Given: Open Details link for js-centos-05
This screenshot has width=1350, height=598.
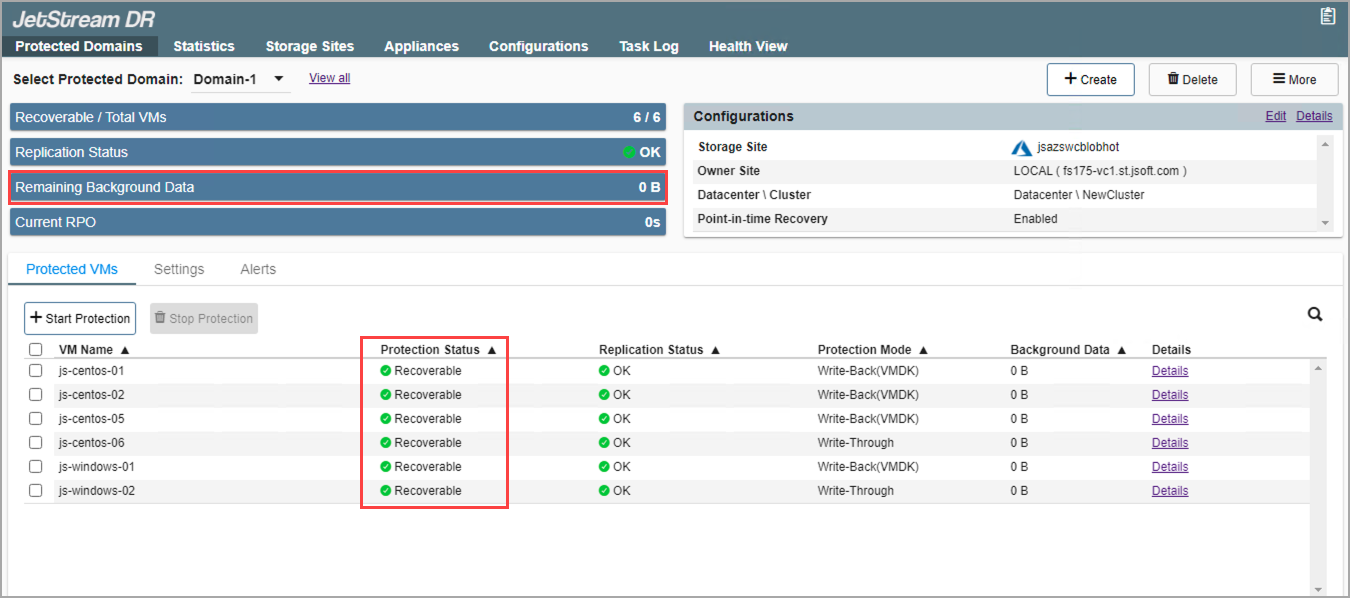Looking at the screenshot, I should 1169,419.
